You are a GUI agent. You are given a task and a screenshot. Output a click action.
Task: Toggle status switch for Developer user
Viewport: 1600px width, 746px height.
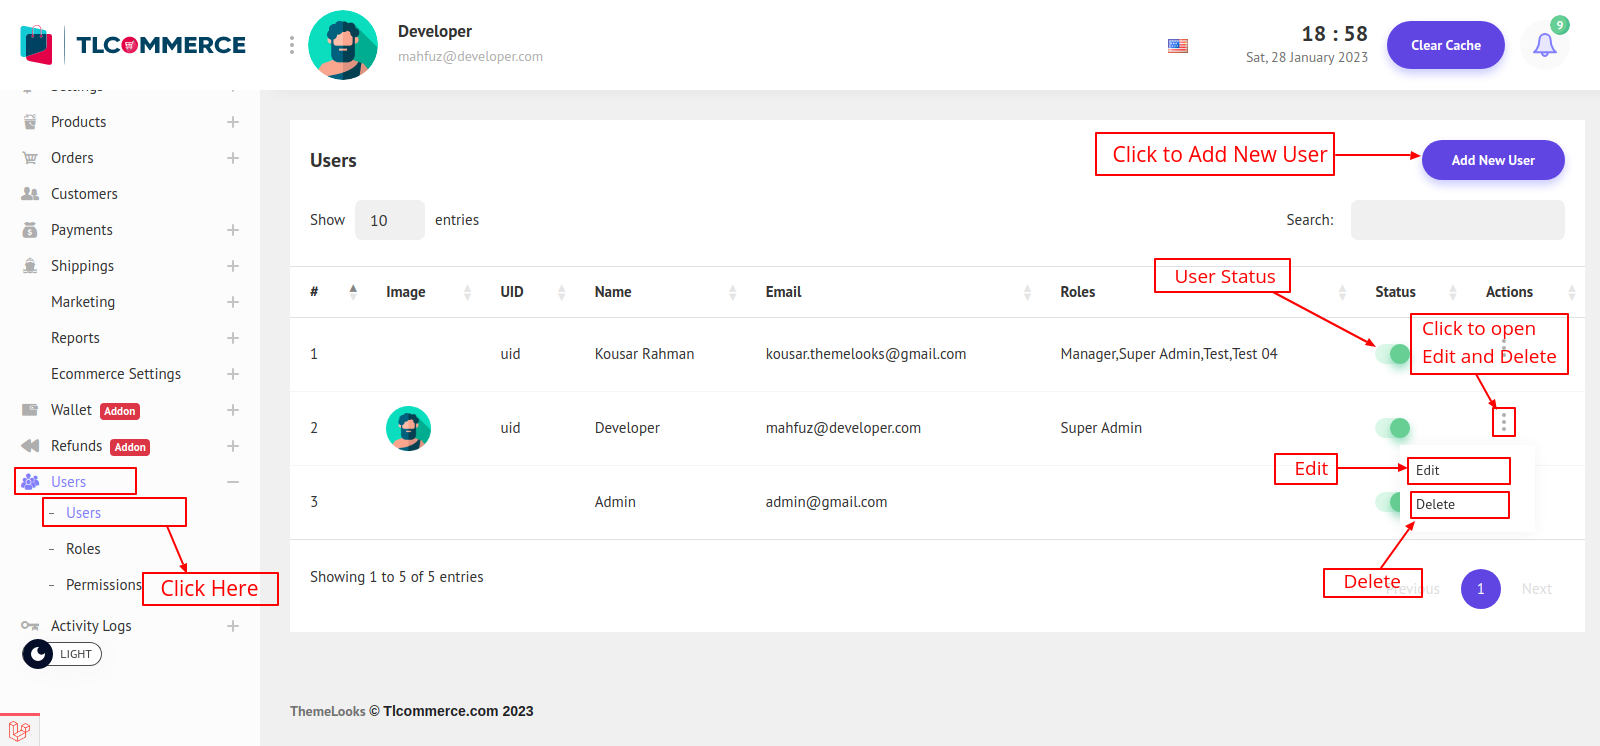pos(1392,428)
